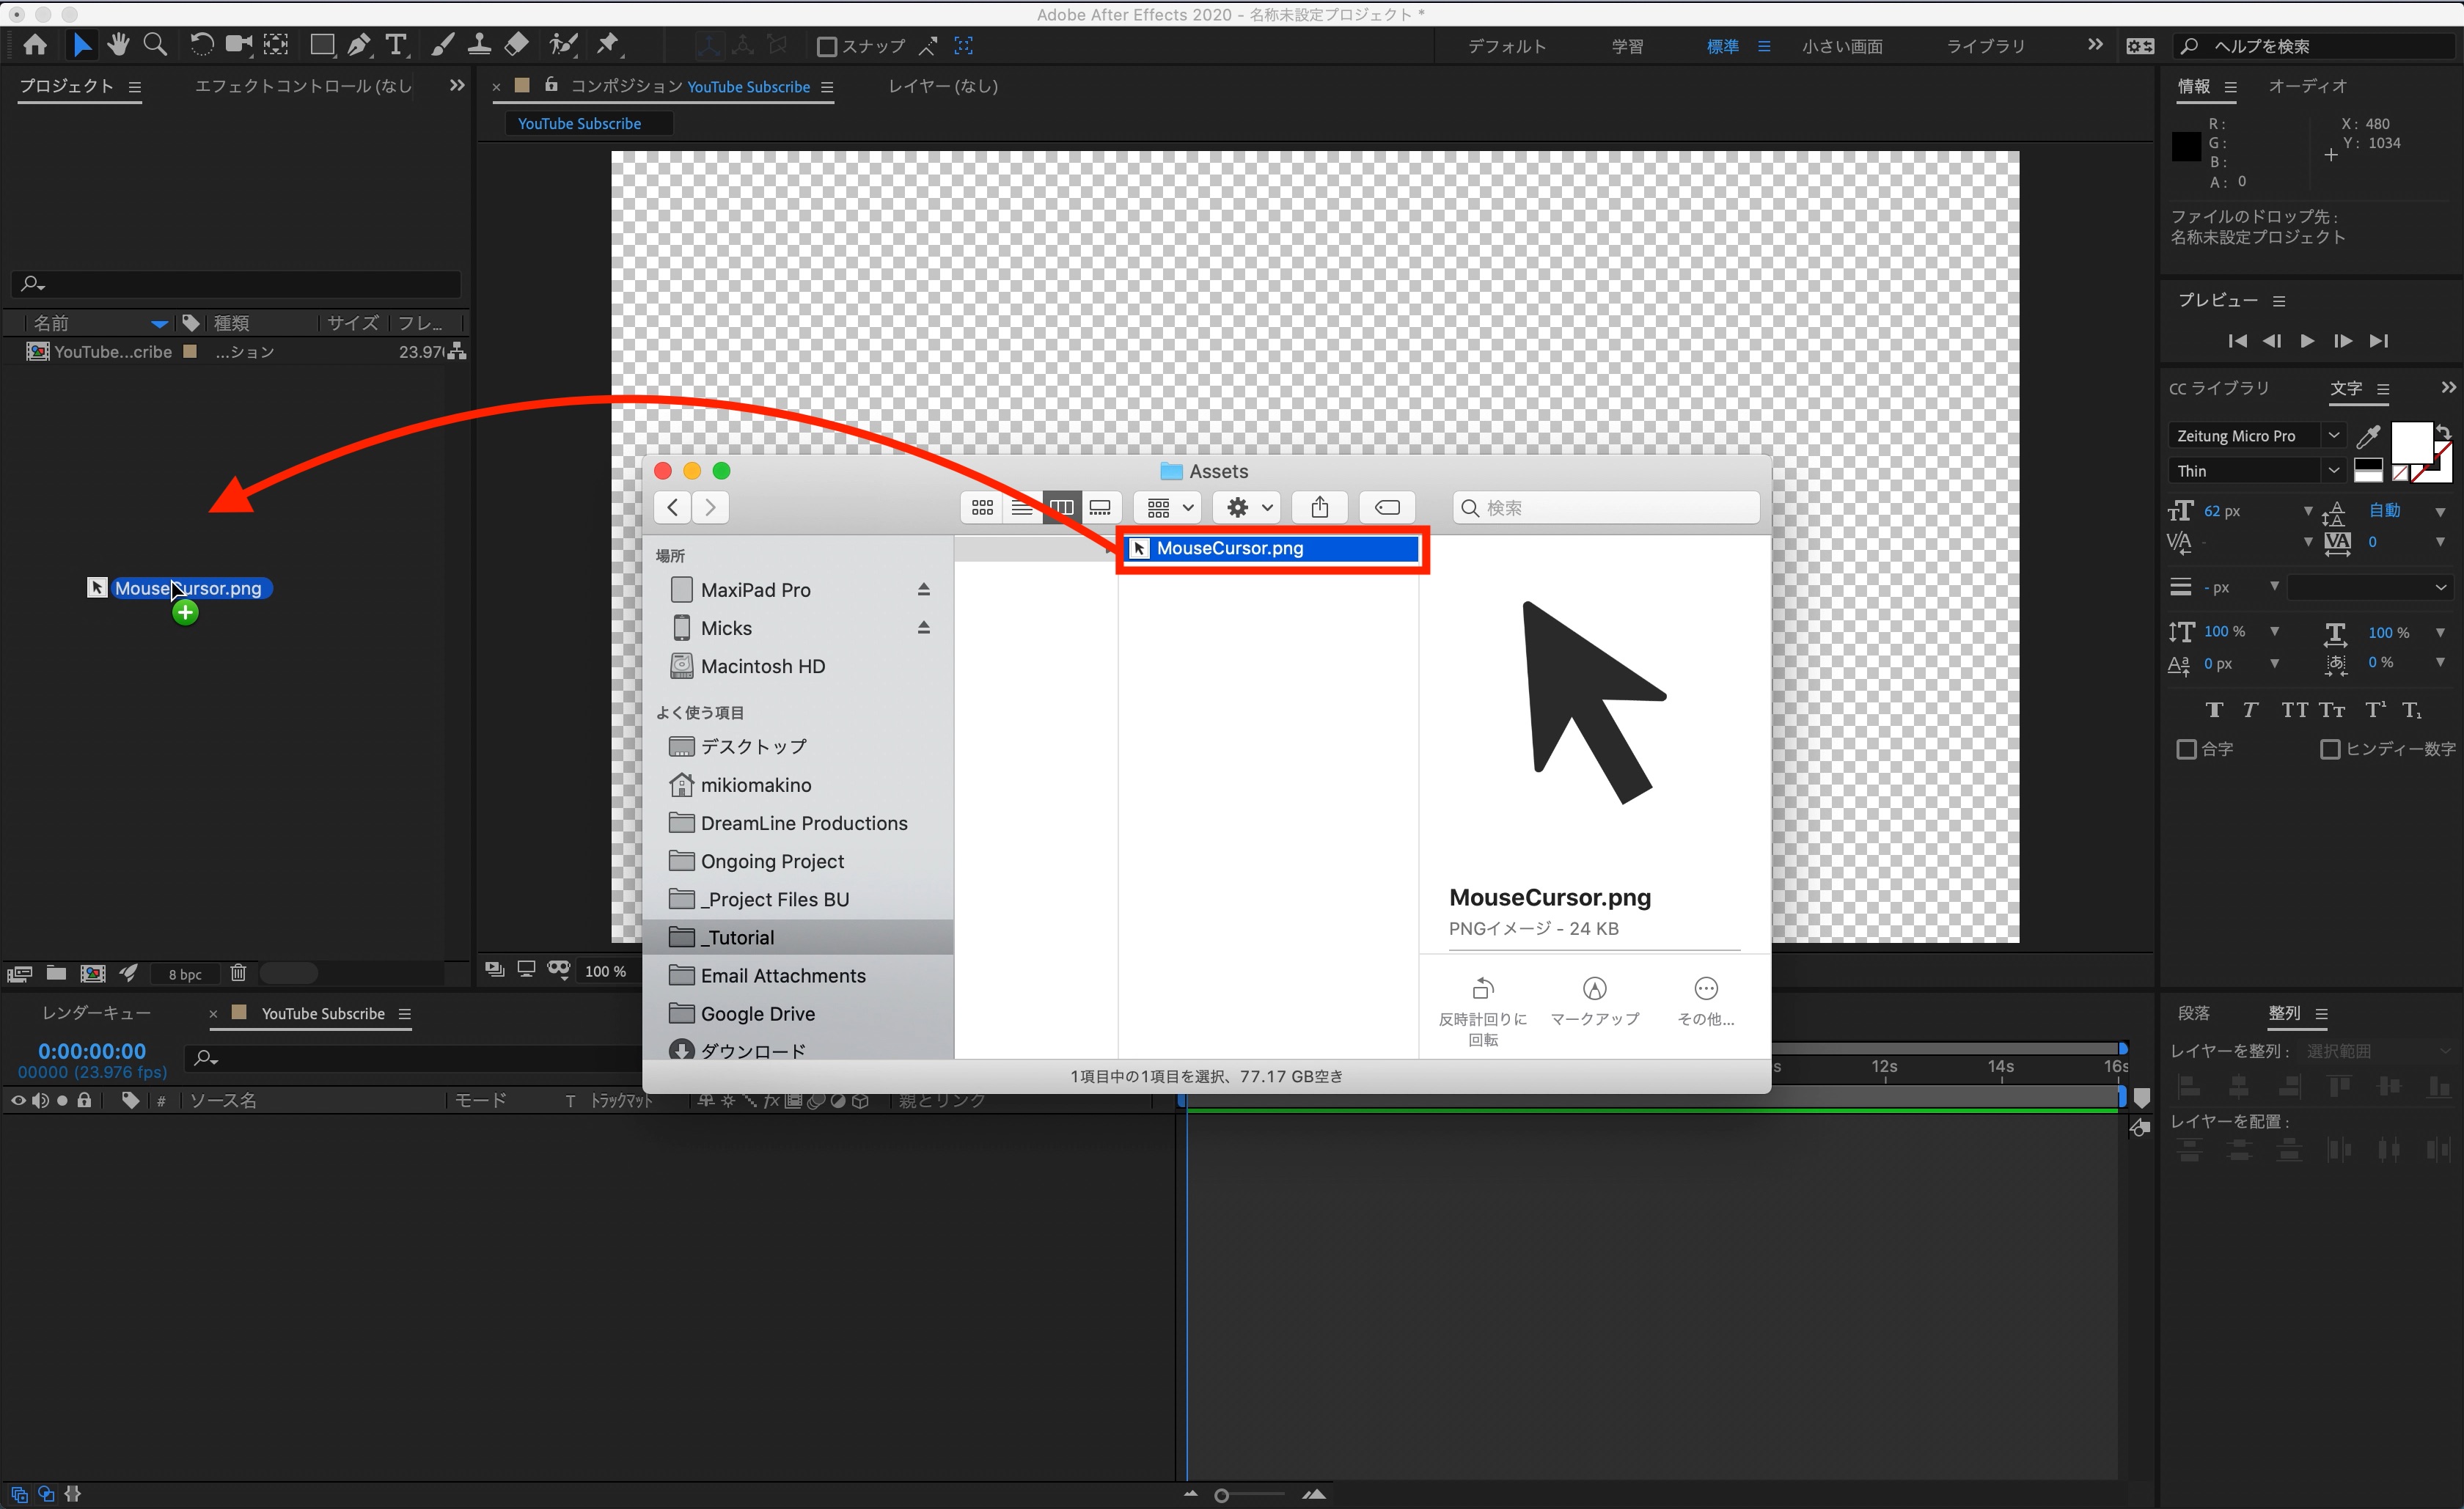Switch to the オーディオ tab

[2307, 86]
